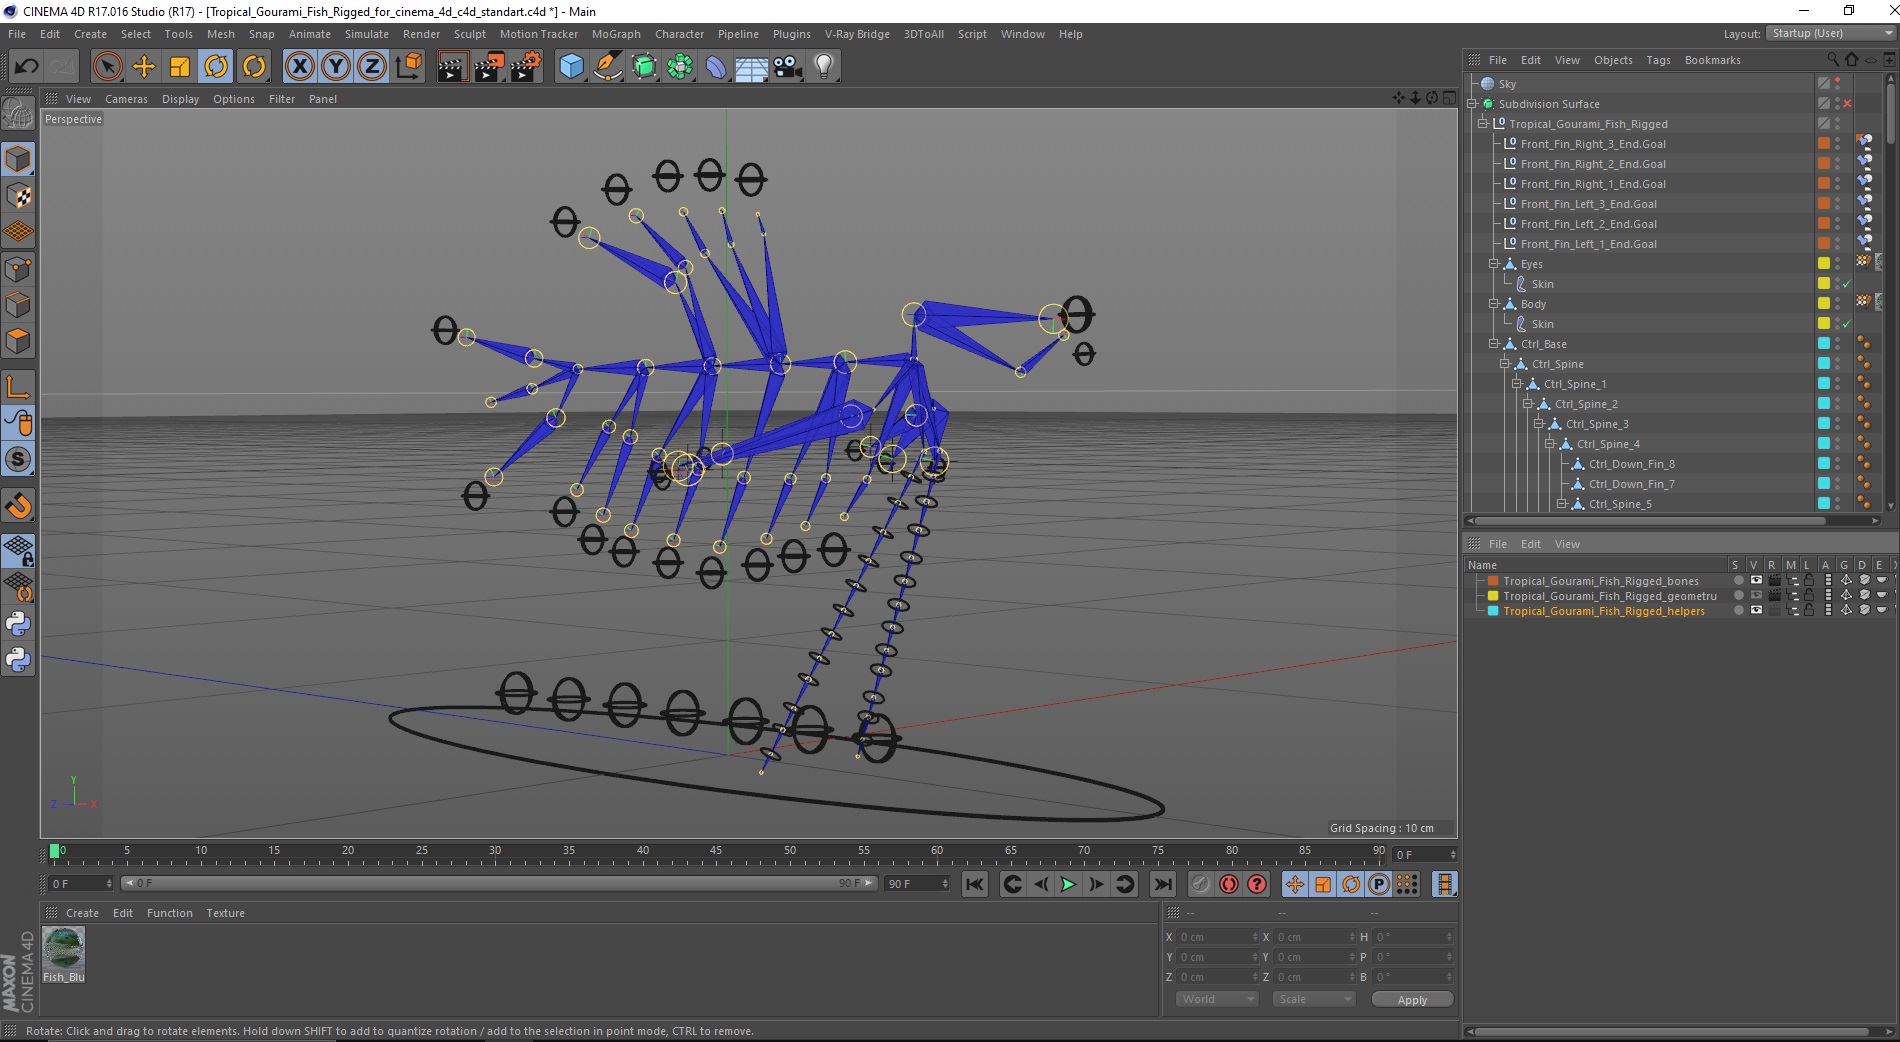
Task: Record active objects keyframe
Action: point(1200,884)
